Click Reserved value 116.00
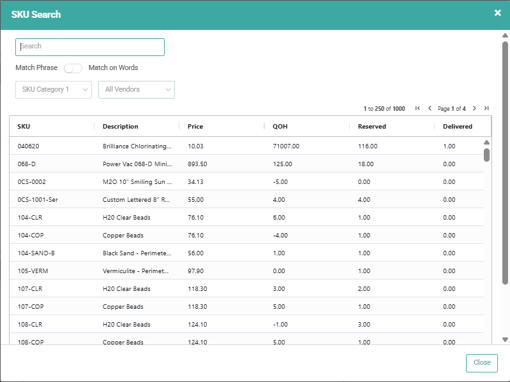The height and width of the screenshot is (382, 510). point(368,146)
